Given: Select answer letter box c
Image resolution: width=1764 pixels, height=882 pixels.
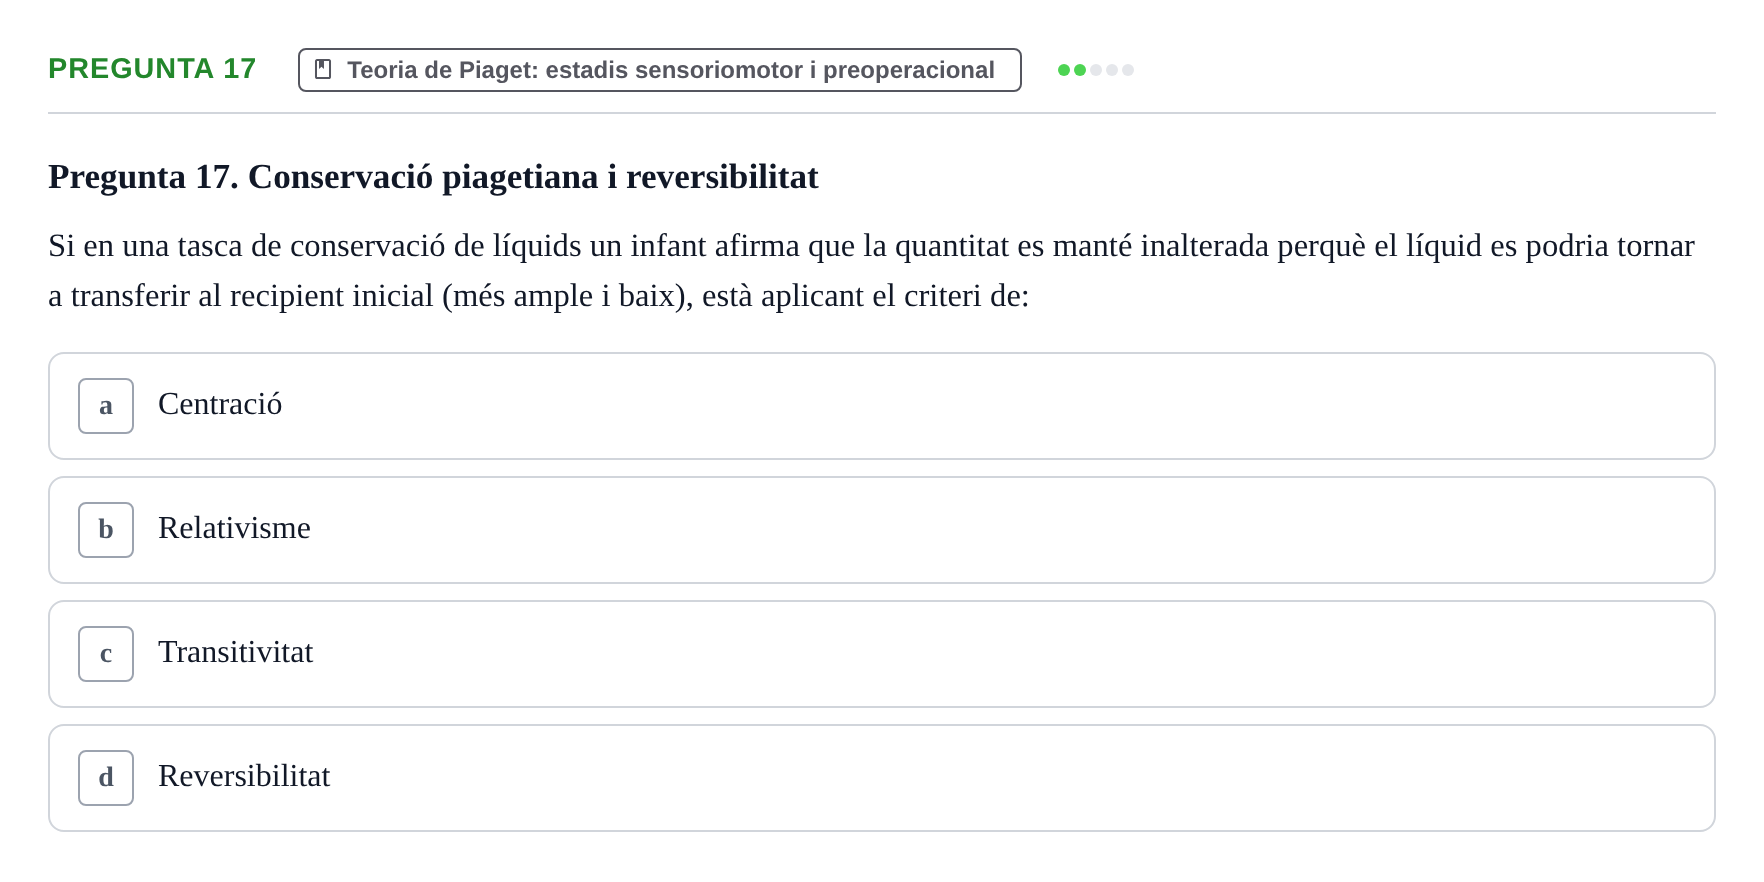Looking at the screenshot, I should (x=106, y=654).
